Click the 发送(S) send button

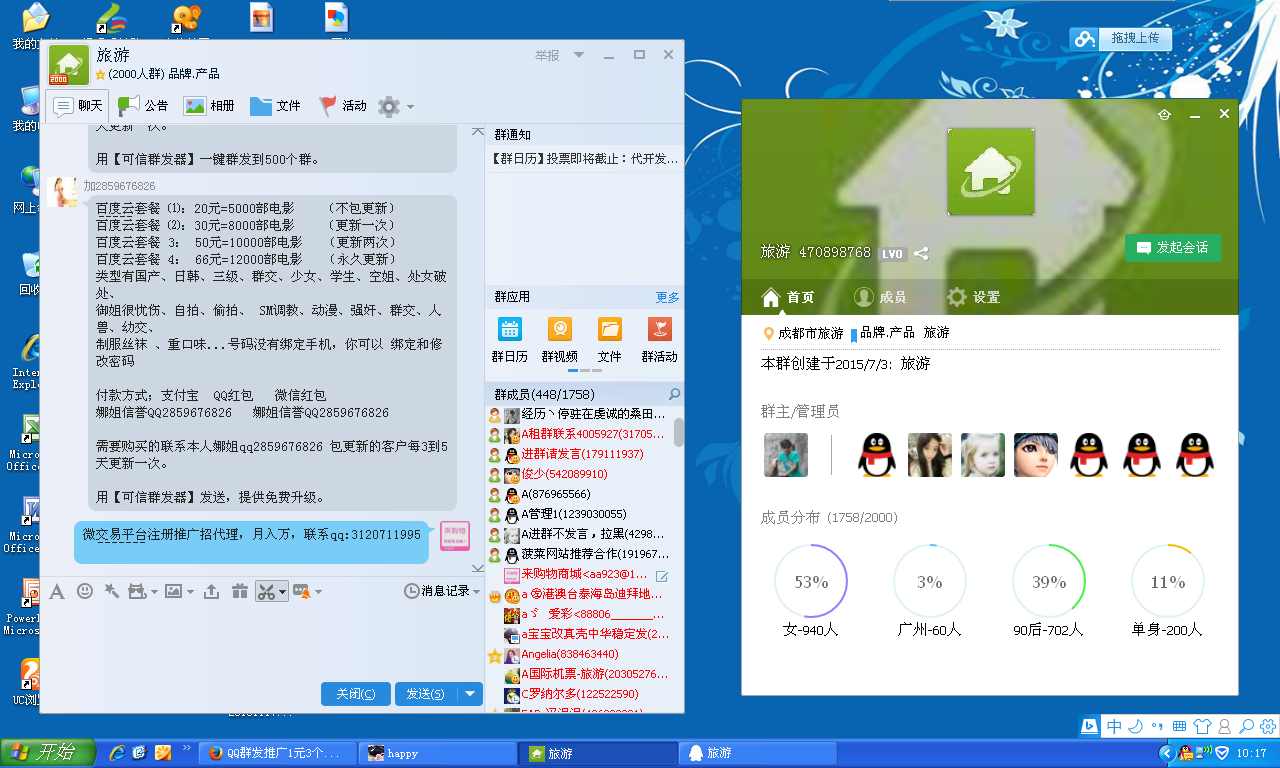pyautogui.click(x=426, y=694)
